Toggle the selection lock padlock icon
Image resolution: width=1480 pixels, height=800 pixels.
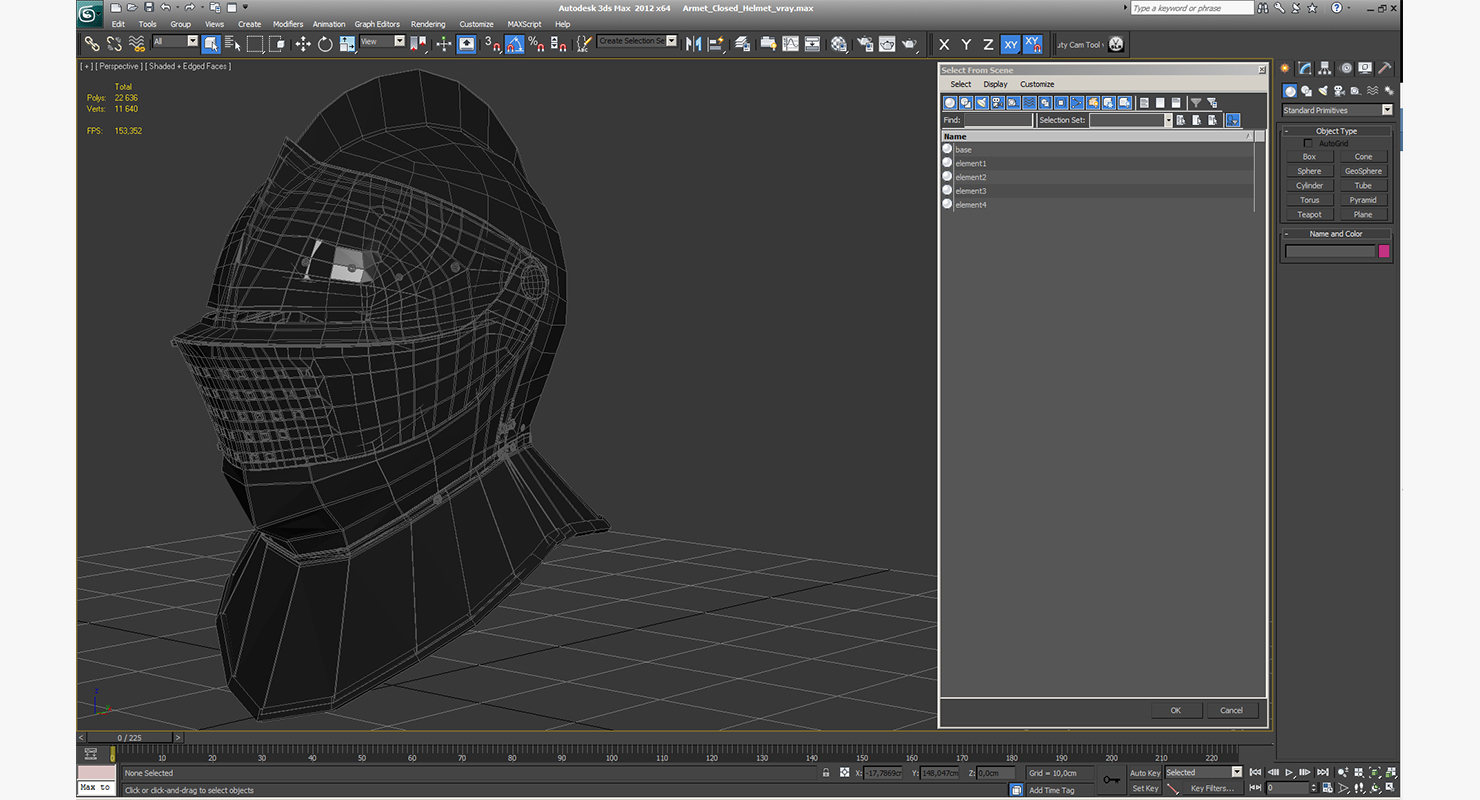click(x=825, y=773)
